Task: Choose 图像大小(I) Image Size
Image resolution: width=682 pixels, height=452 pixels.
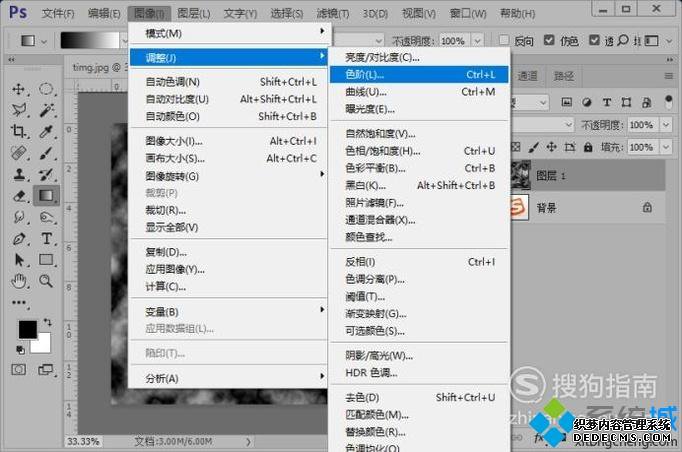Action: pos(228,141)
